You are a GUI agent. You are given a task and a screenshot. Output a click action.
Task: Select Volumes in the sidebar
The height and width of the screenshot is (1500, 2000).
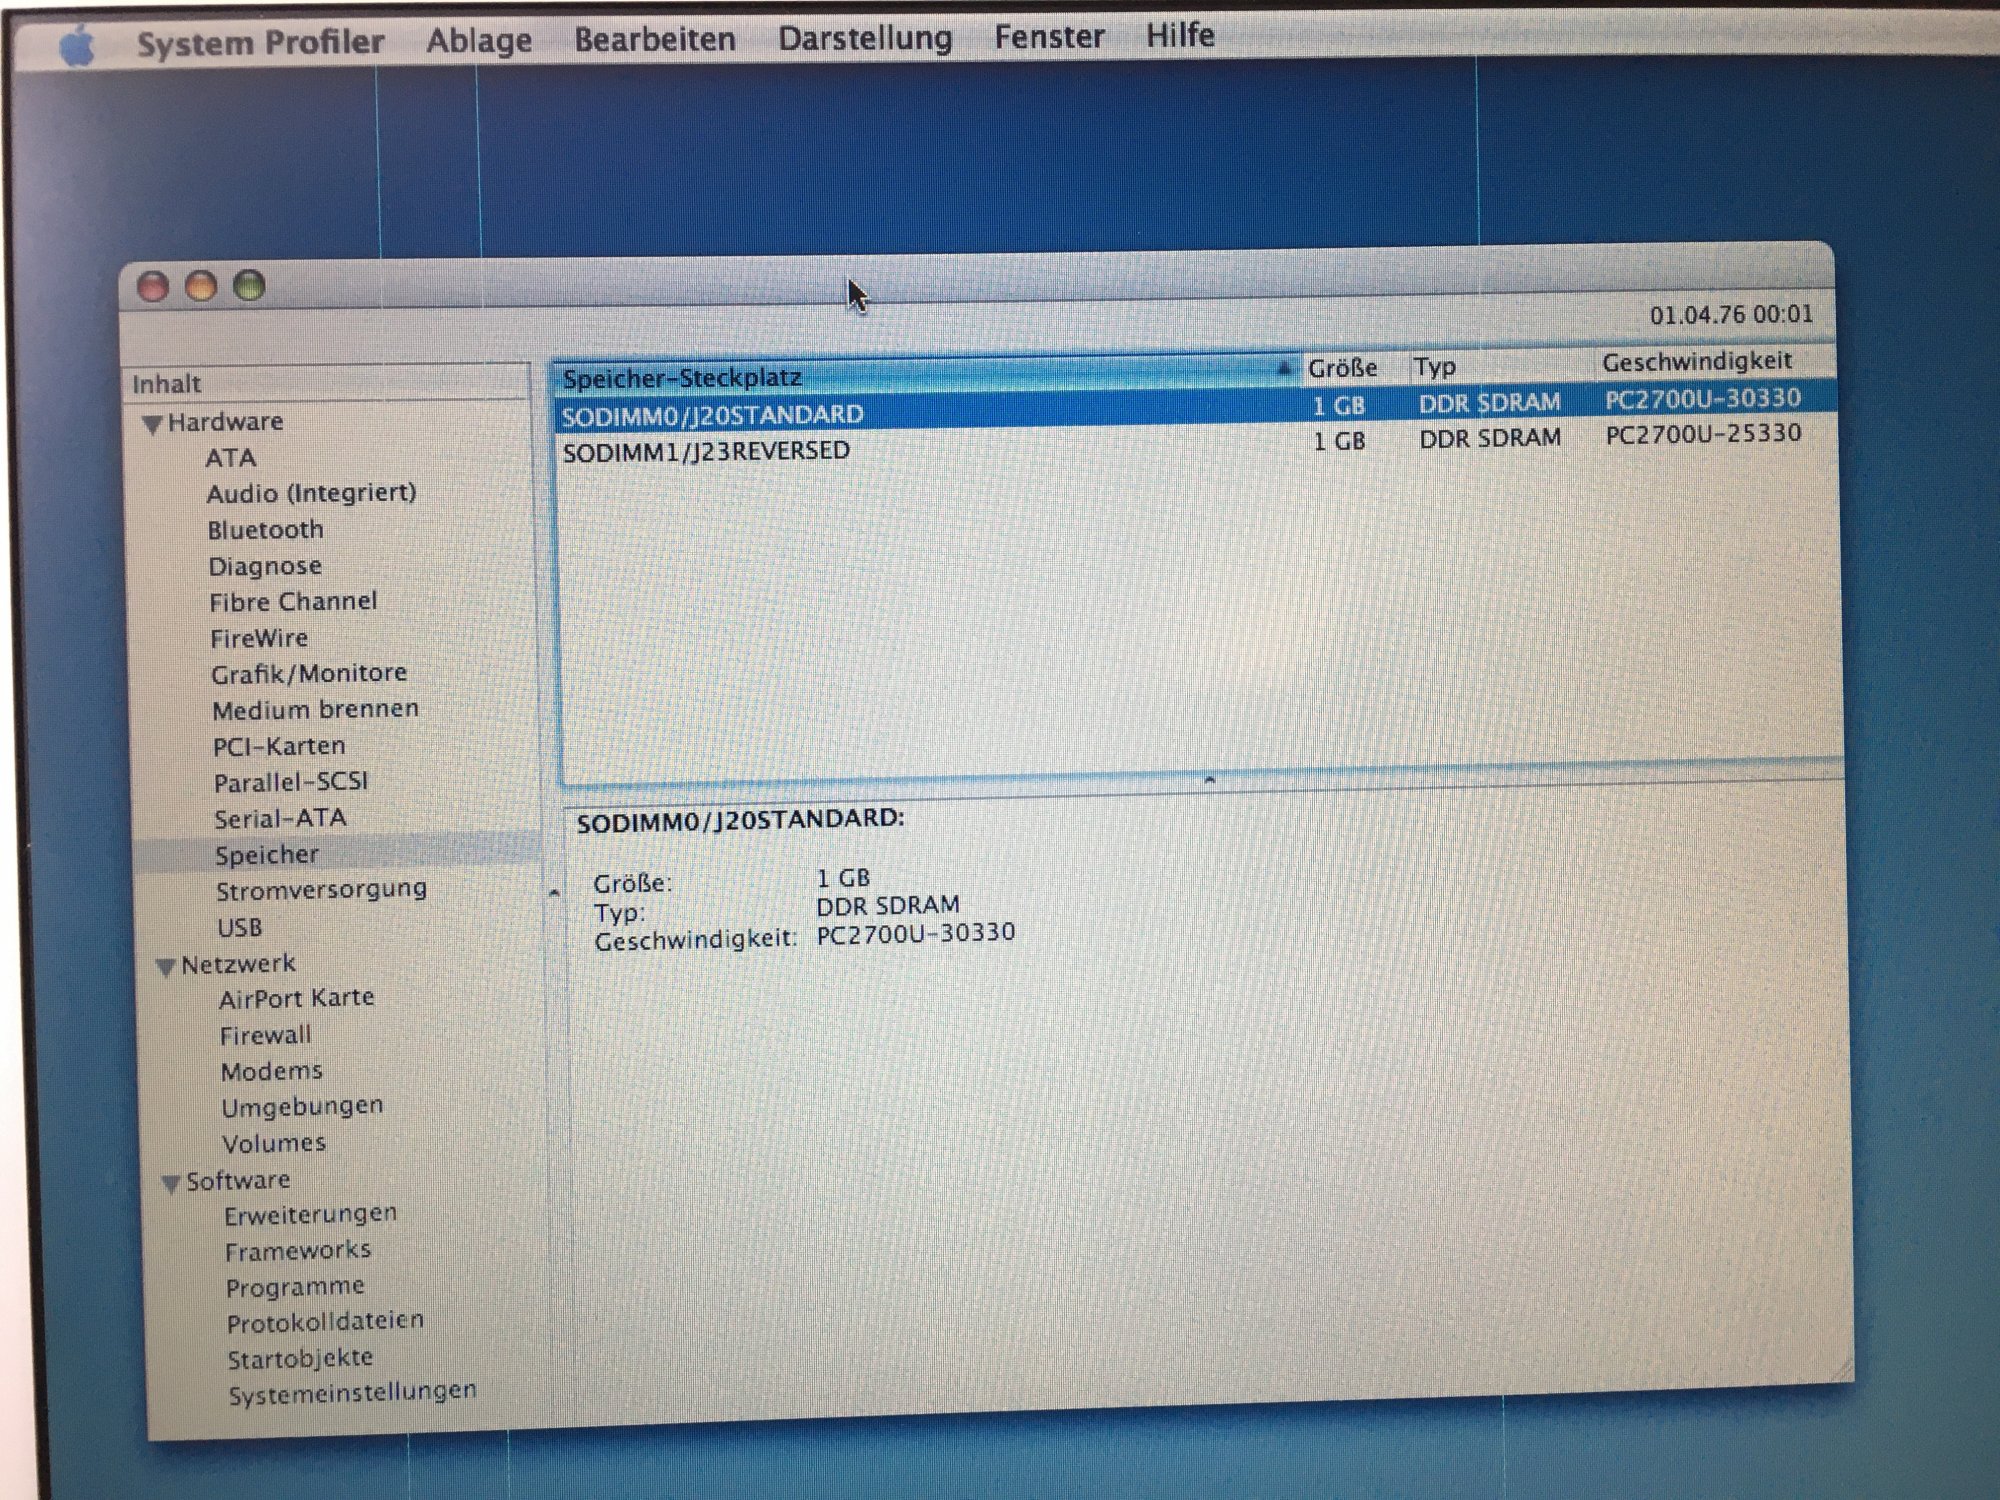point(274,1144)
